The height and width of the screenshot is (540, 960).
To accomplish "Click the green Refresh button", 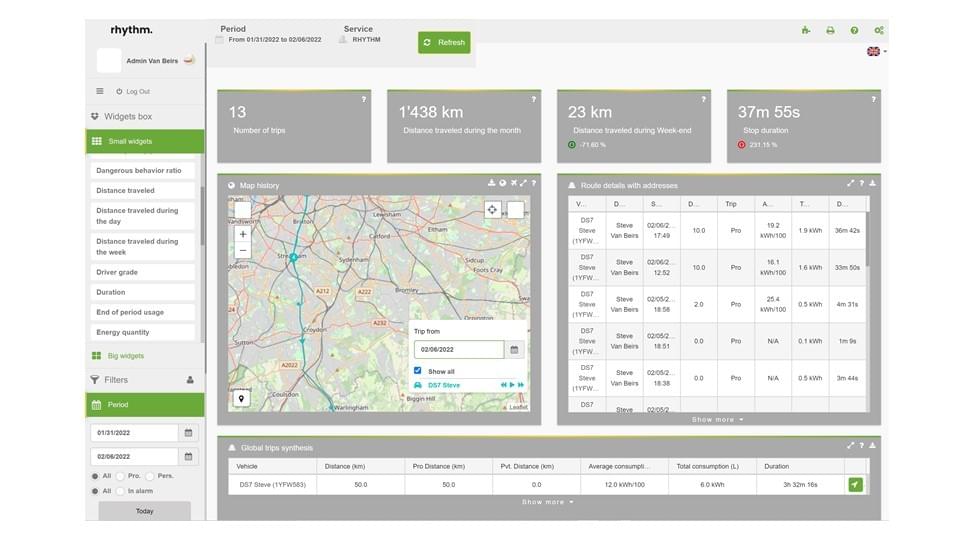I will click(x=444, y=42).
